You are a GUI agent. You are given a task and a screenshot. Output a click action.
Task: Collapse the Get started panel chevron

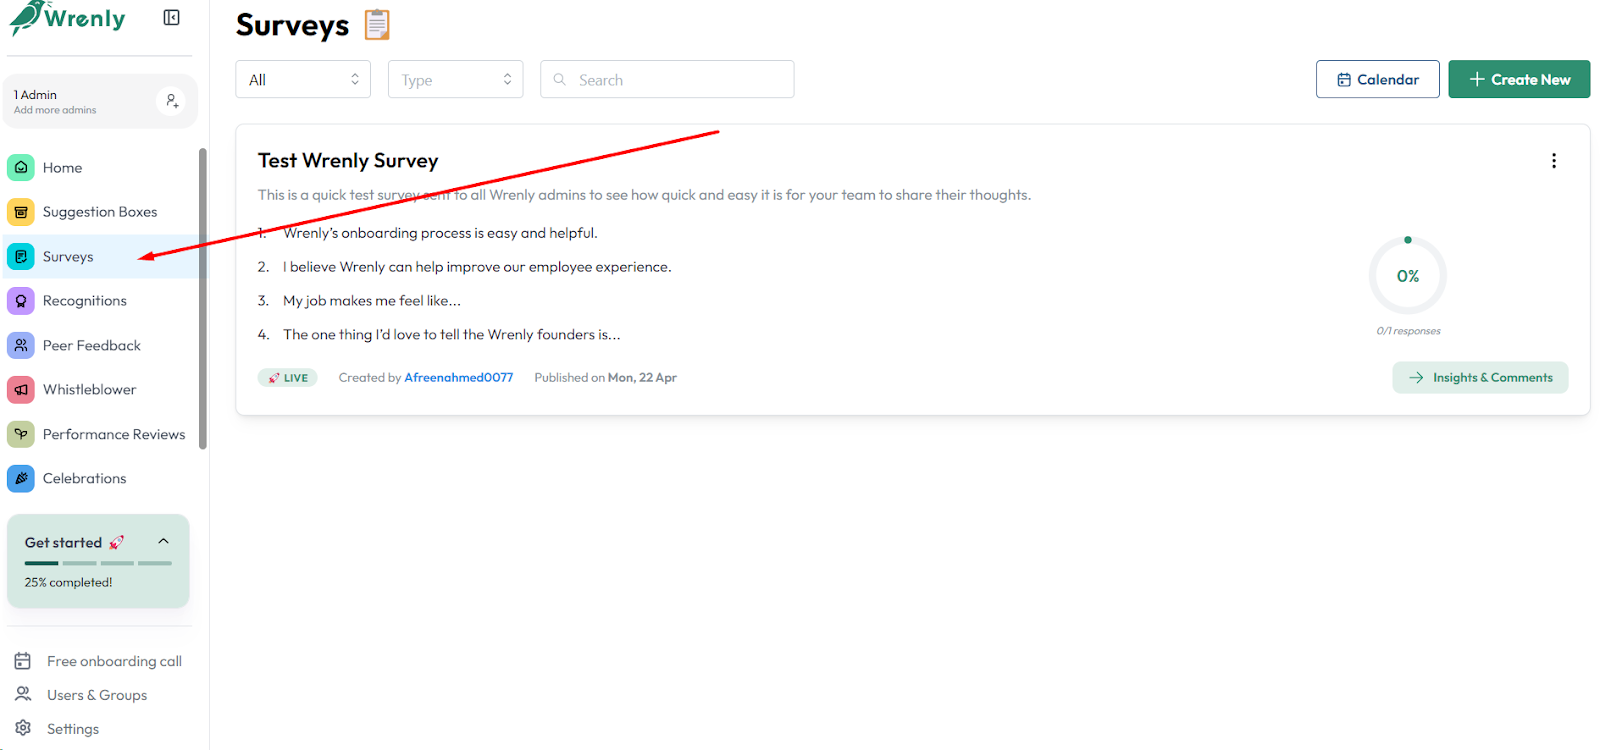tap(164, 541)
